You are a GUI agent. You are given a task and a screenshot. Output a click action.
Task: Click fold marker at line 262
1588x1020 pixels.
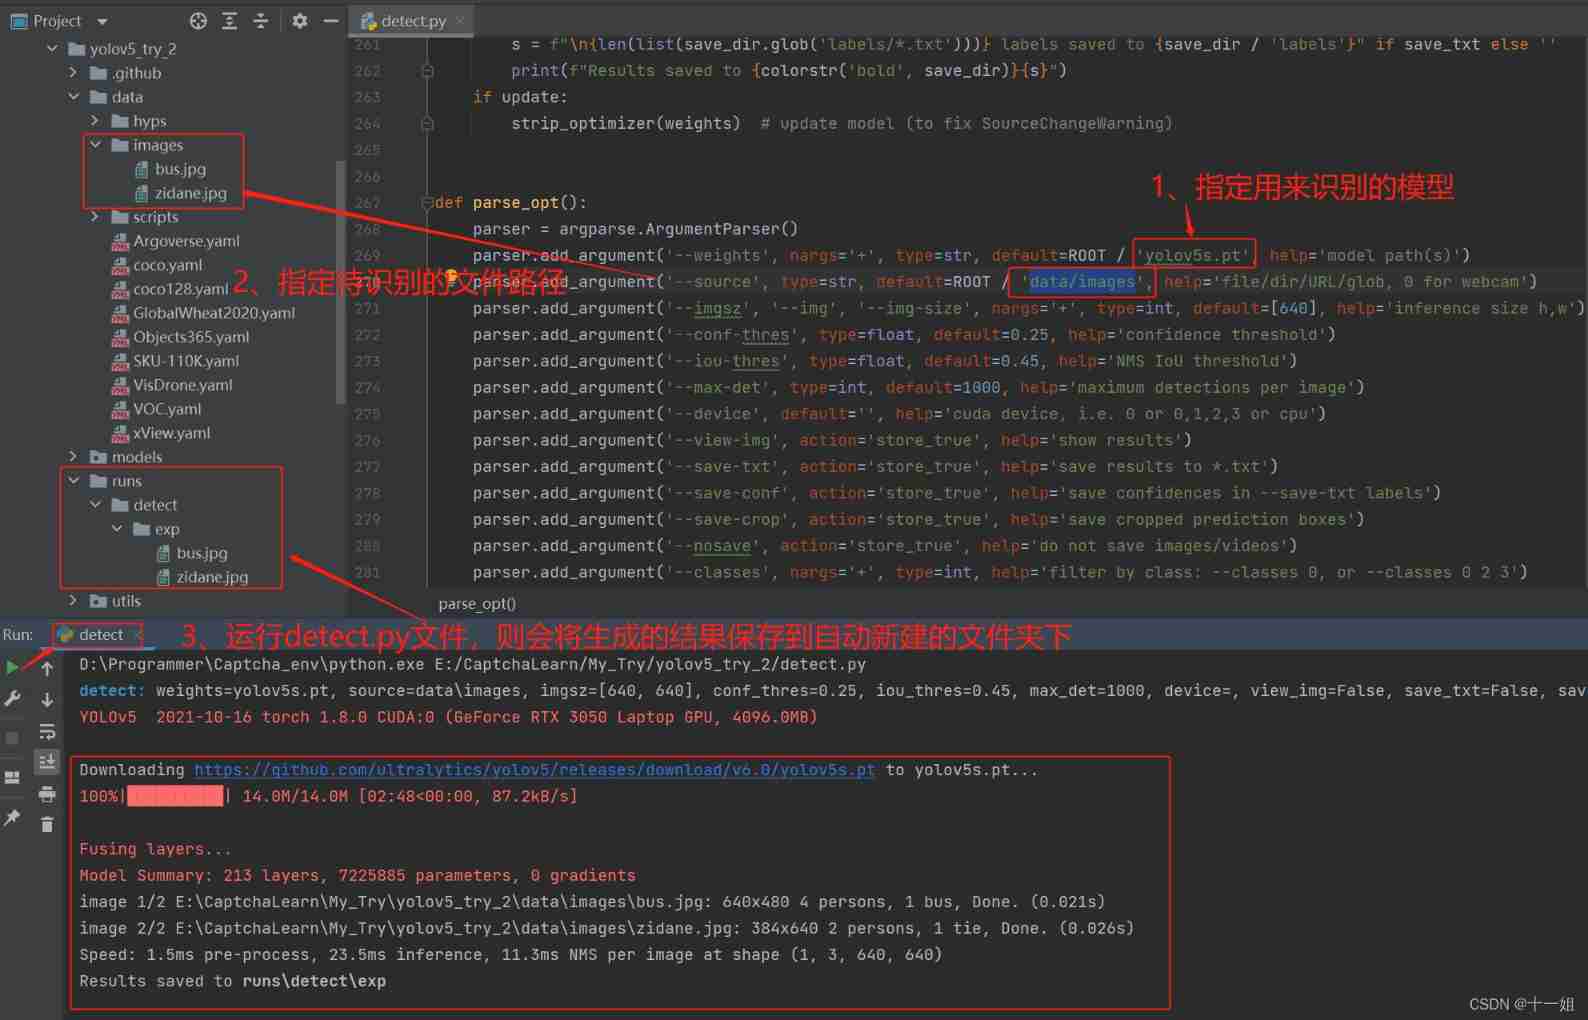[427, 70]
